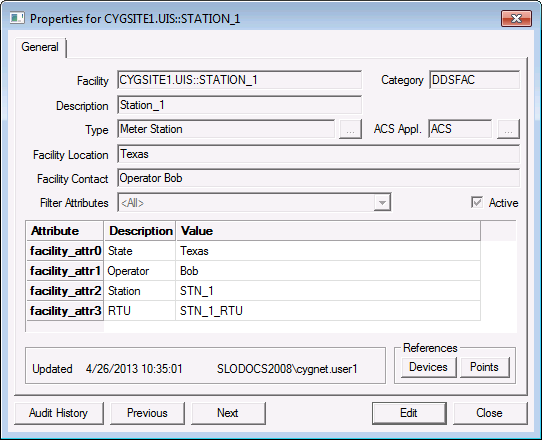This screenshot has height=440, width=542.
Task: Close the Properties dialog with the X button
Action: point(516,18)
